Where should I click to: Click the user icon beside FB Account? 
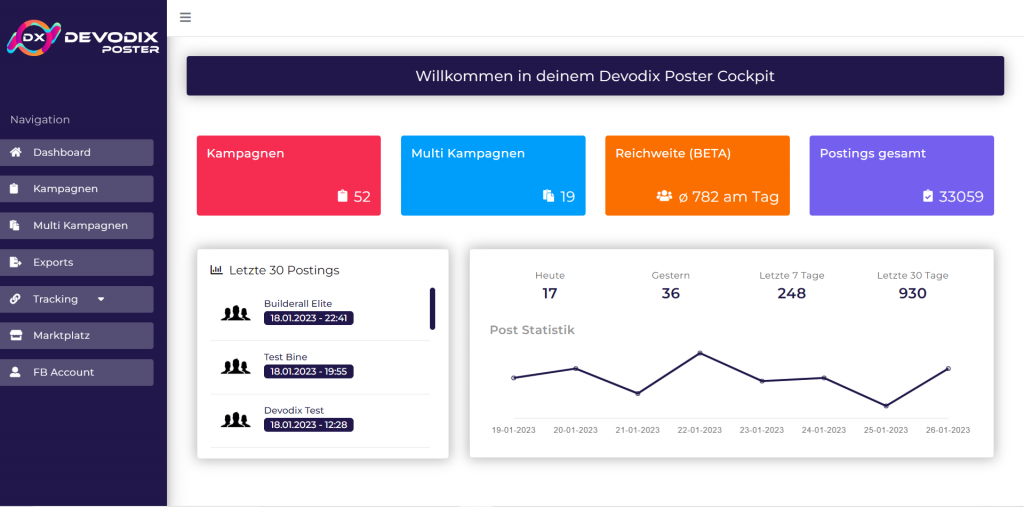pyautogui.click(x=15, y=372)
